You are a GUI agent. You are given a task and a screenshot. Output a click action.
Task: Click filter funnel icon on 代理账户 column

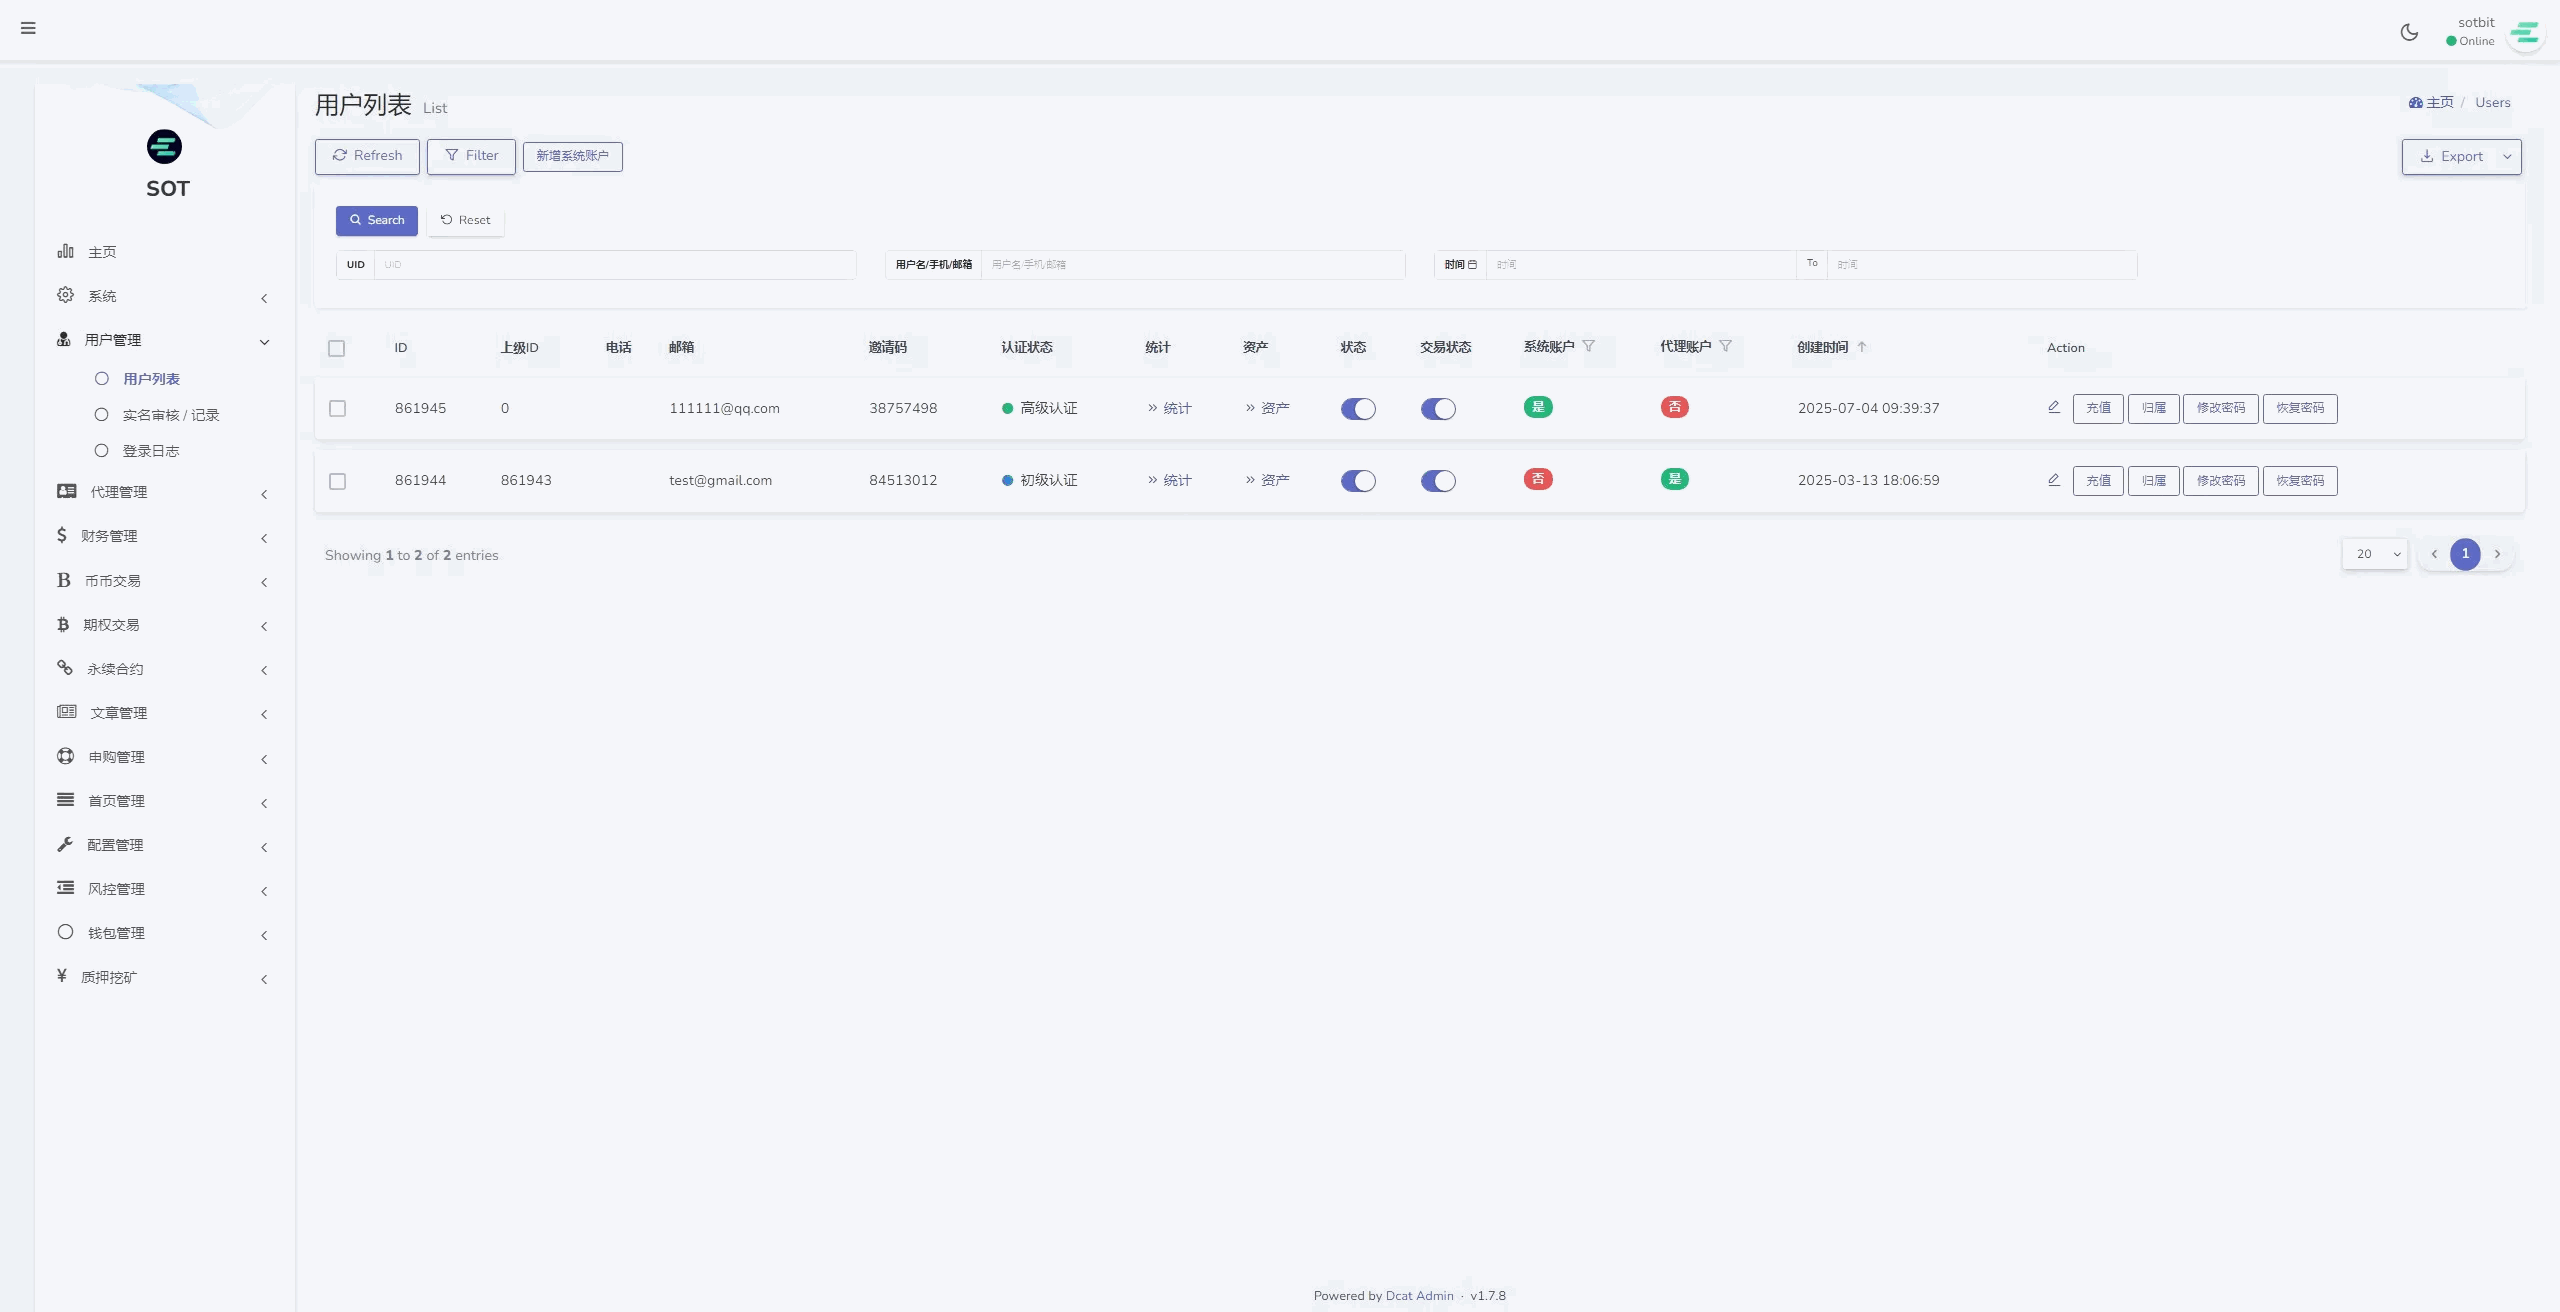pyautogui.click(x=1725, y=346)
